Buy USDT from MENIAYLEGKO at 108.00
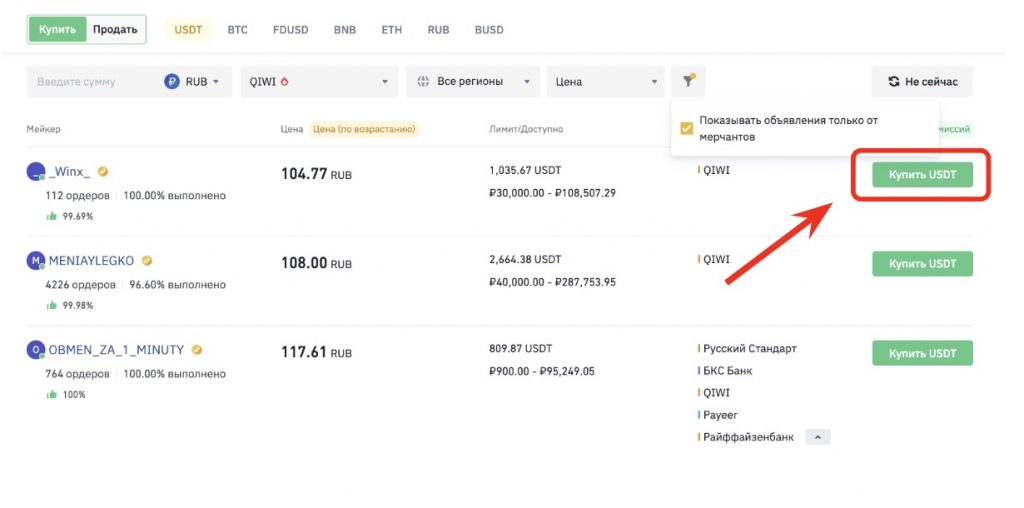 coord(922,264)
